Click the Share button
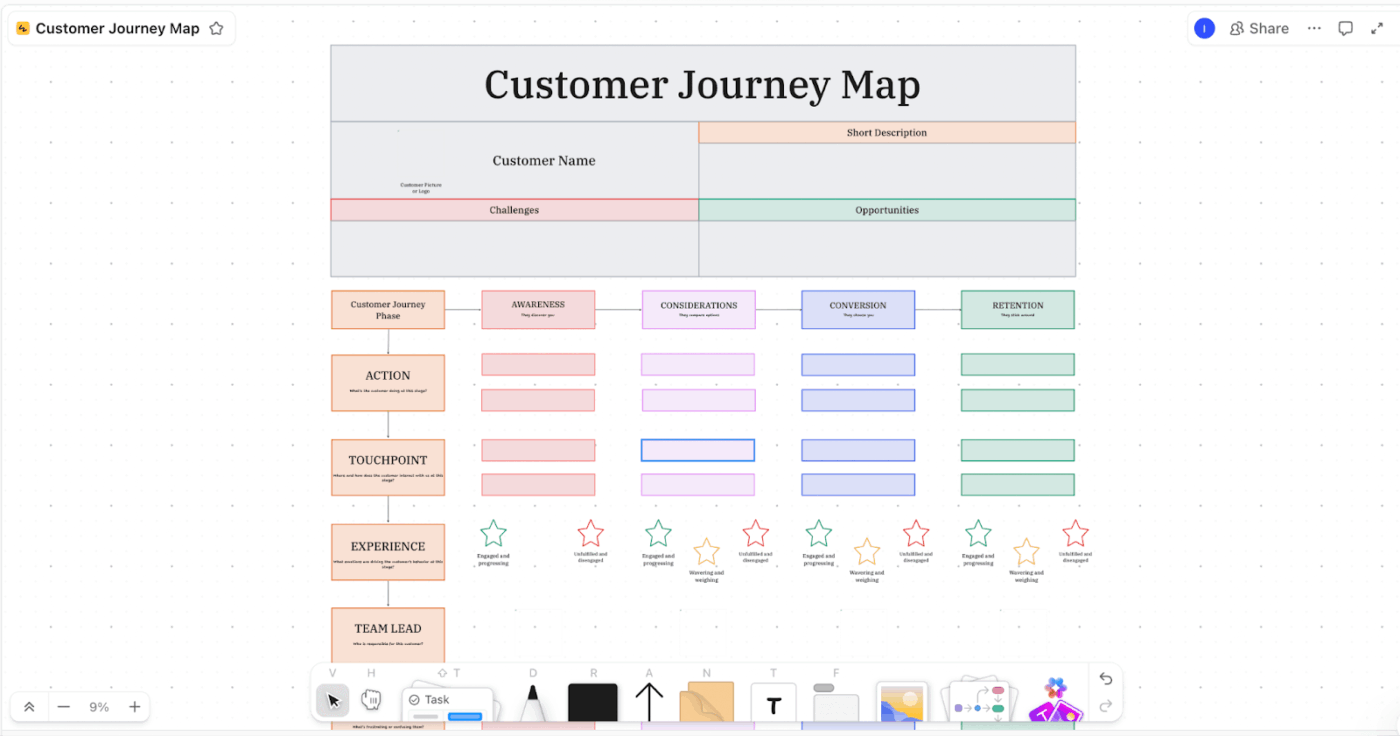 [x=1259, y=28]
